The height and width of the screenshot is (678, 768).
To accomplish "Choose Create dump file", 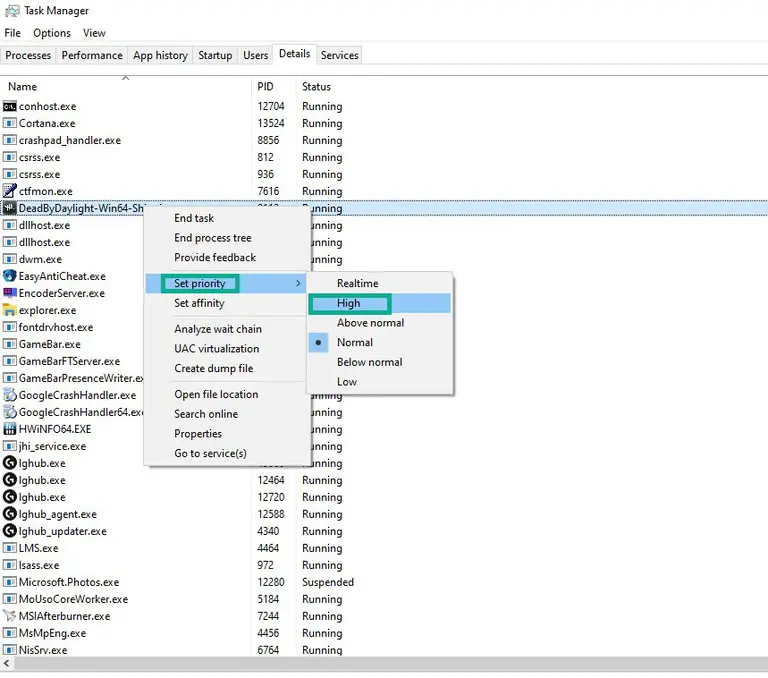I will click(227, 368).
